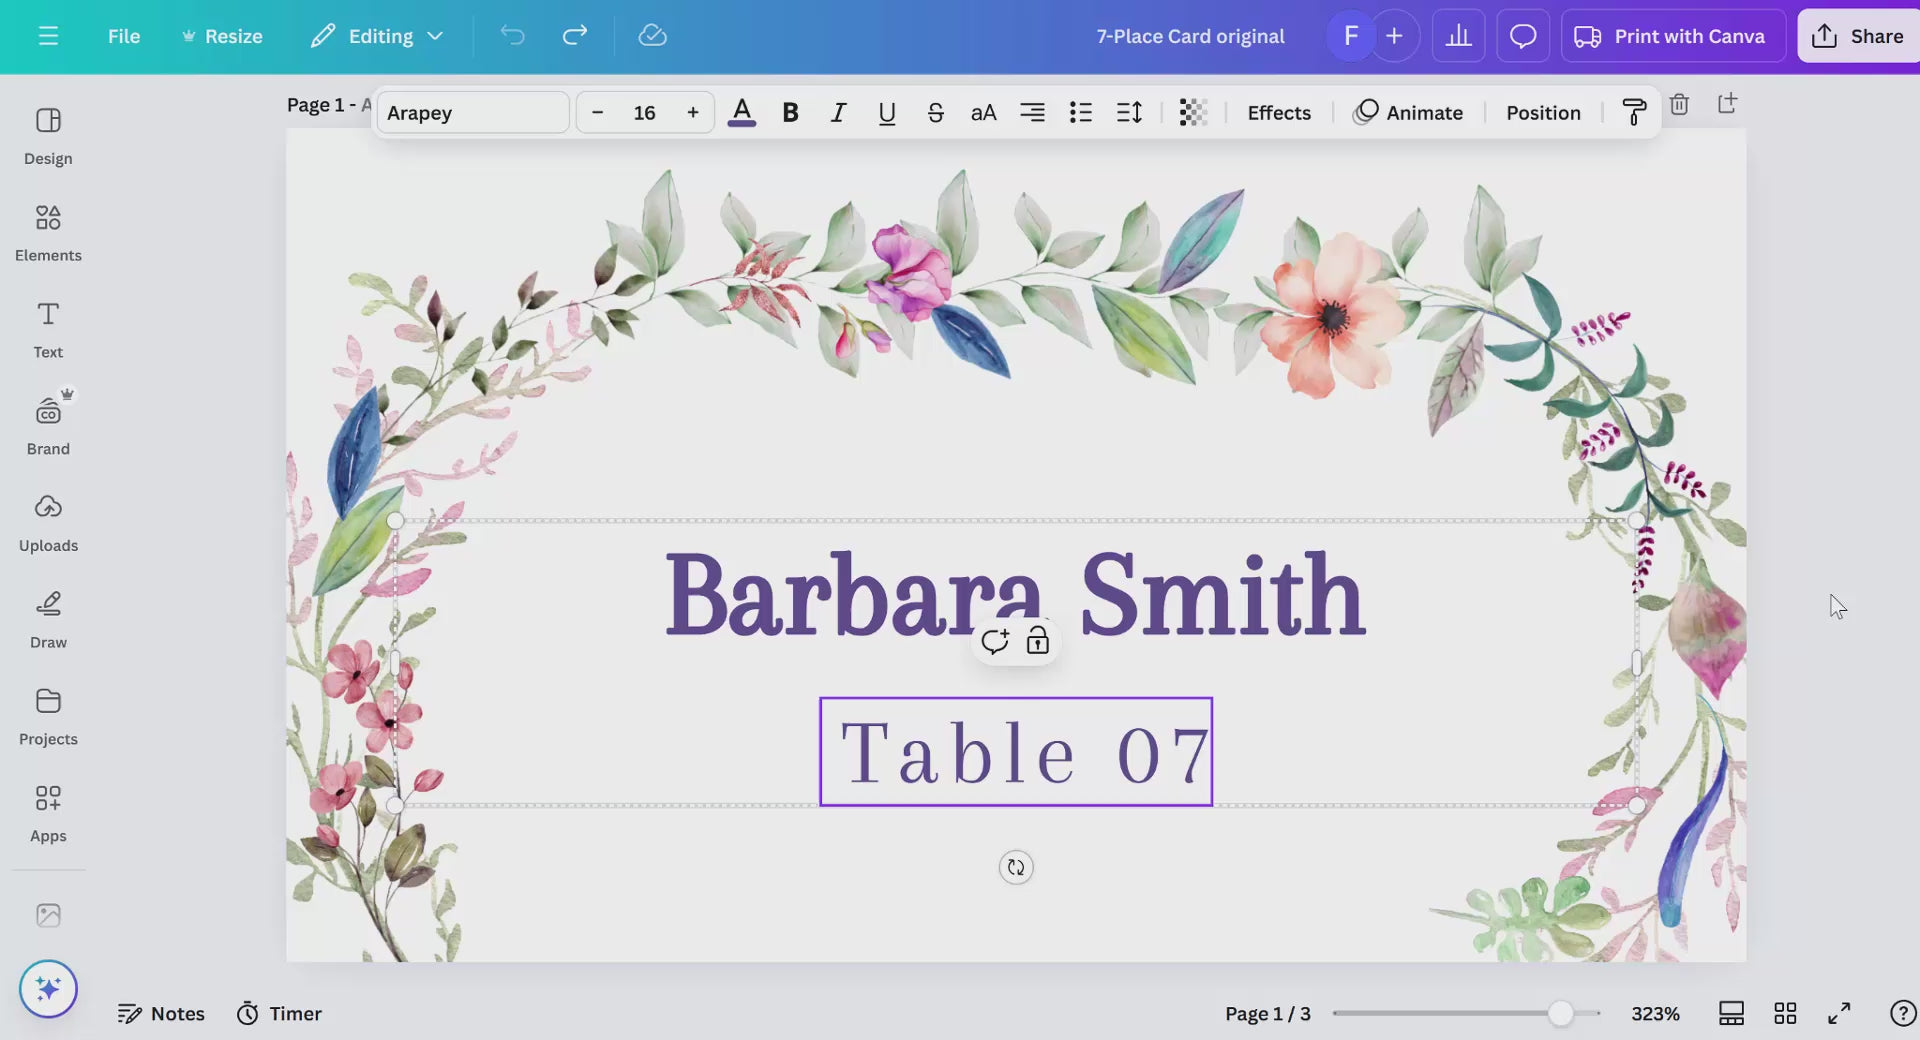Click the copy style paint roller icon
The image size is (1920, 1040).
tap(1634, 112)
